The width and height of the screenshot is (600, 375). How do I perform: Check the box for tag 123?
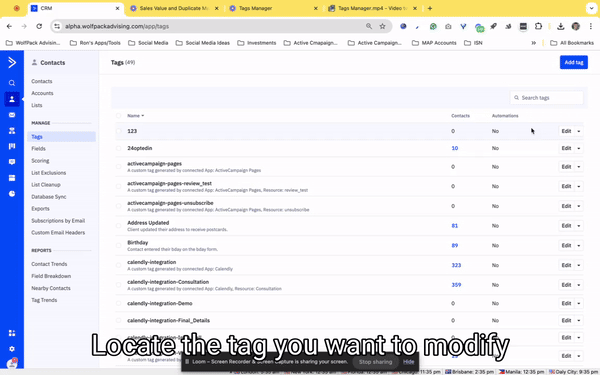(118, 131)
